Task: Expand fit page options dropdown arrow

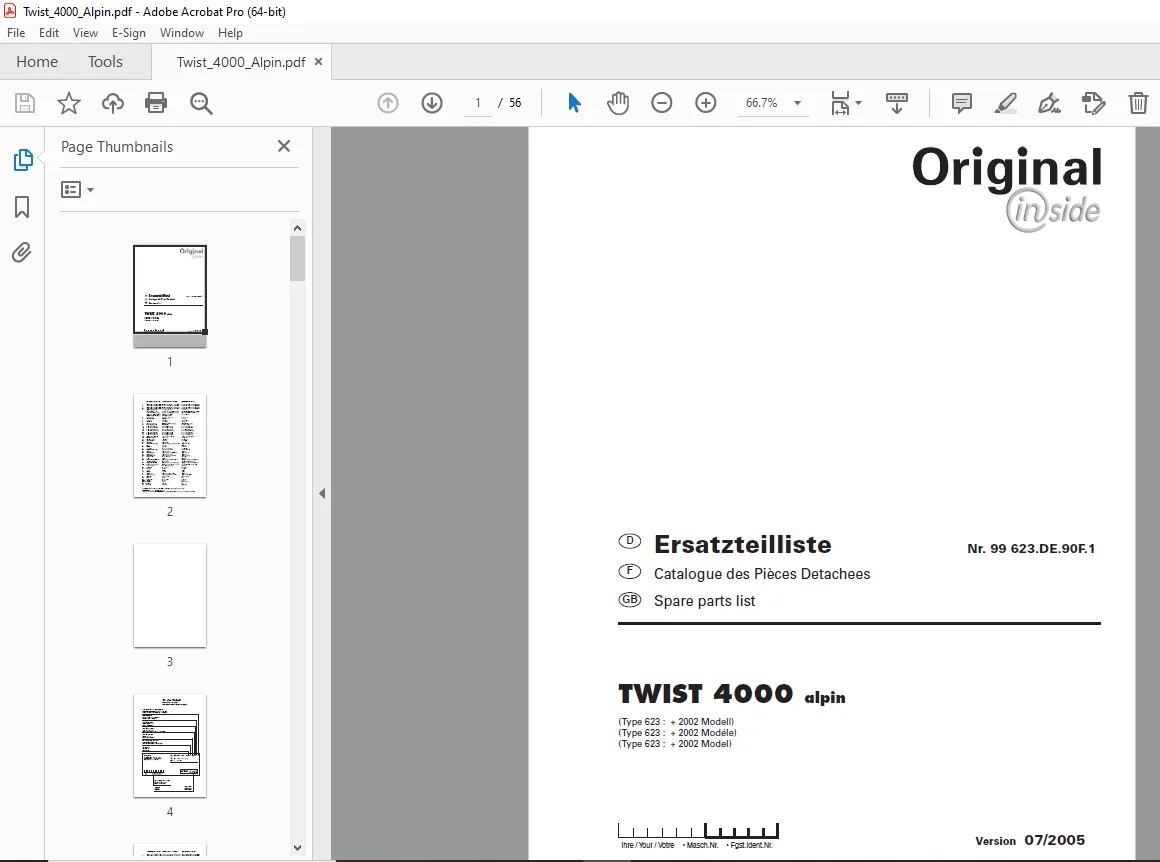Action: (x=858, y=103)
